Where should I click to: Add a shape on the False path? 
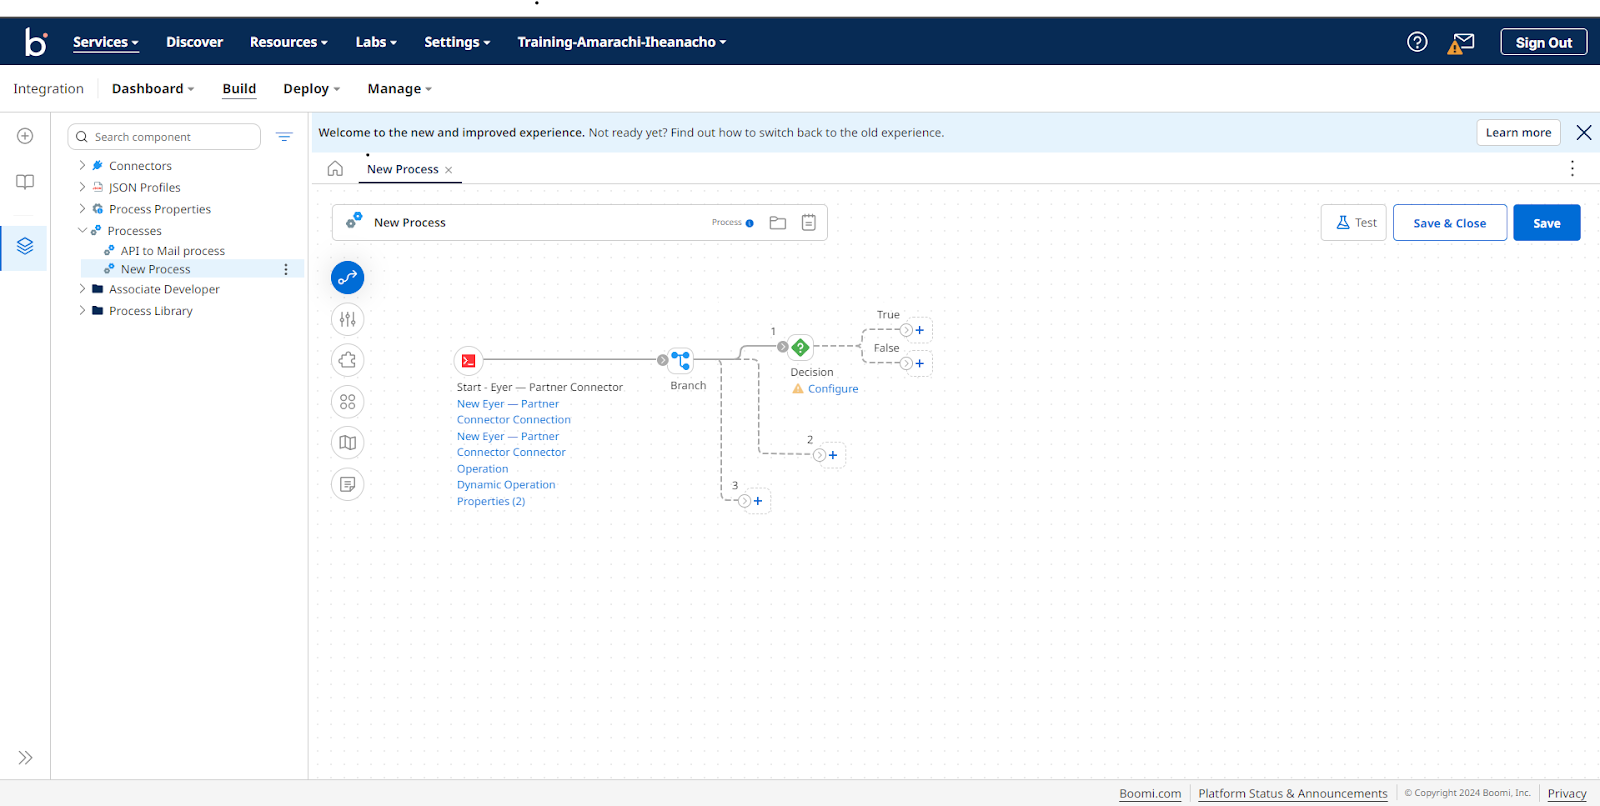pyautogui.click(x=920, y=363)
